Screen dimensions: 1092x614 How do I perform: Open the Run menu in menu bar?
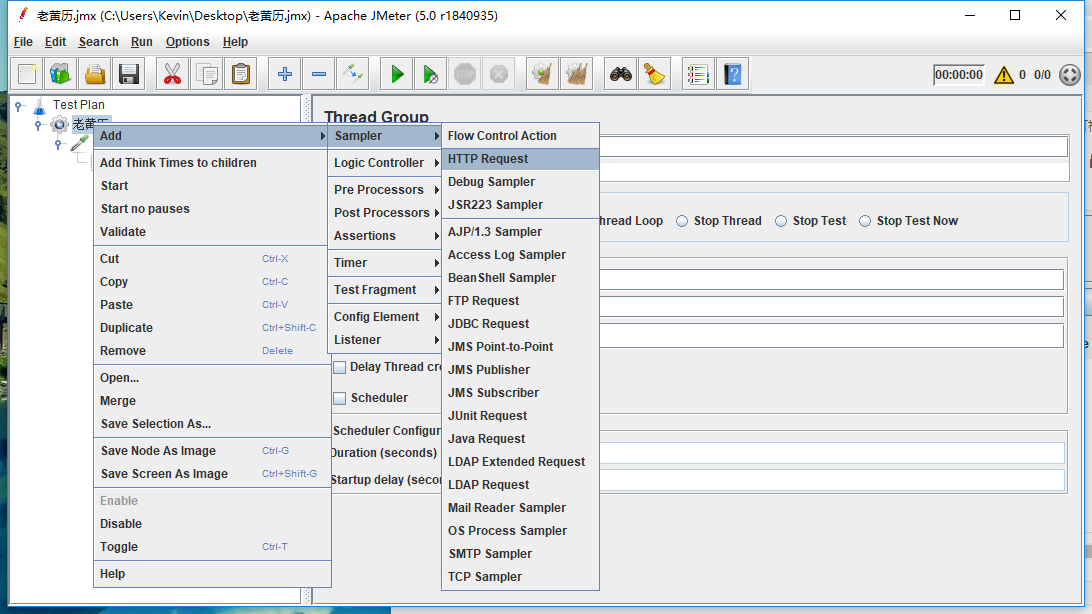[141, 42]
